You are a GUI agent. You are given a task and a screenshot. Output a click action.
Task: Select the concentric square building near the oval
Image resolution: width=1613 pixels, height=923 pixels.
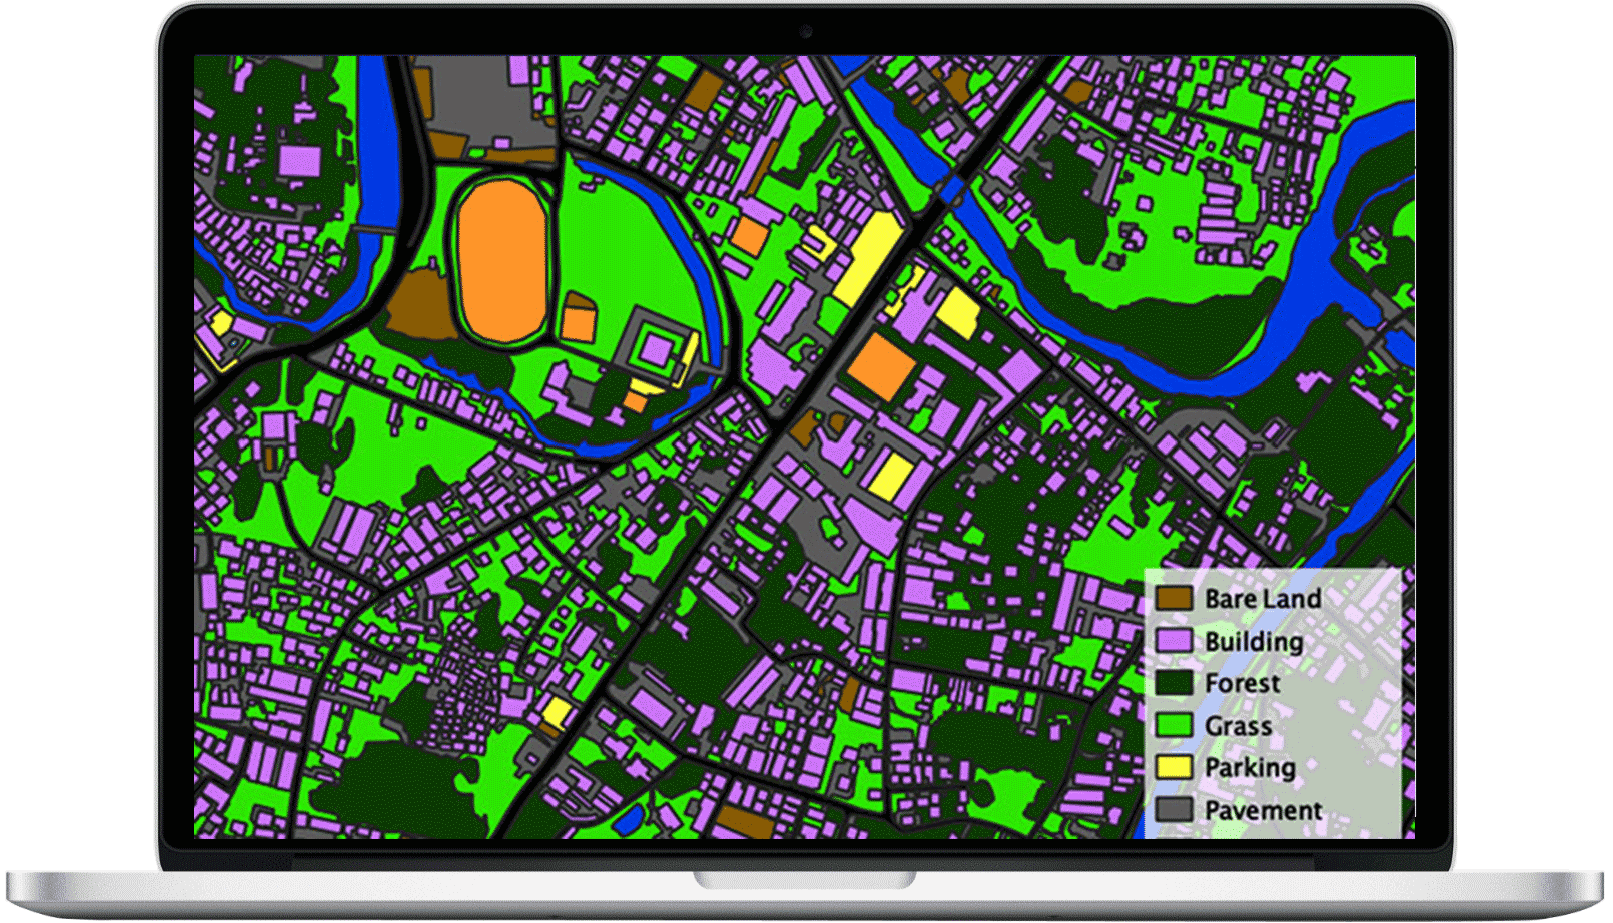click(656, 350)
